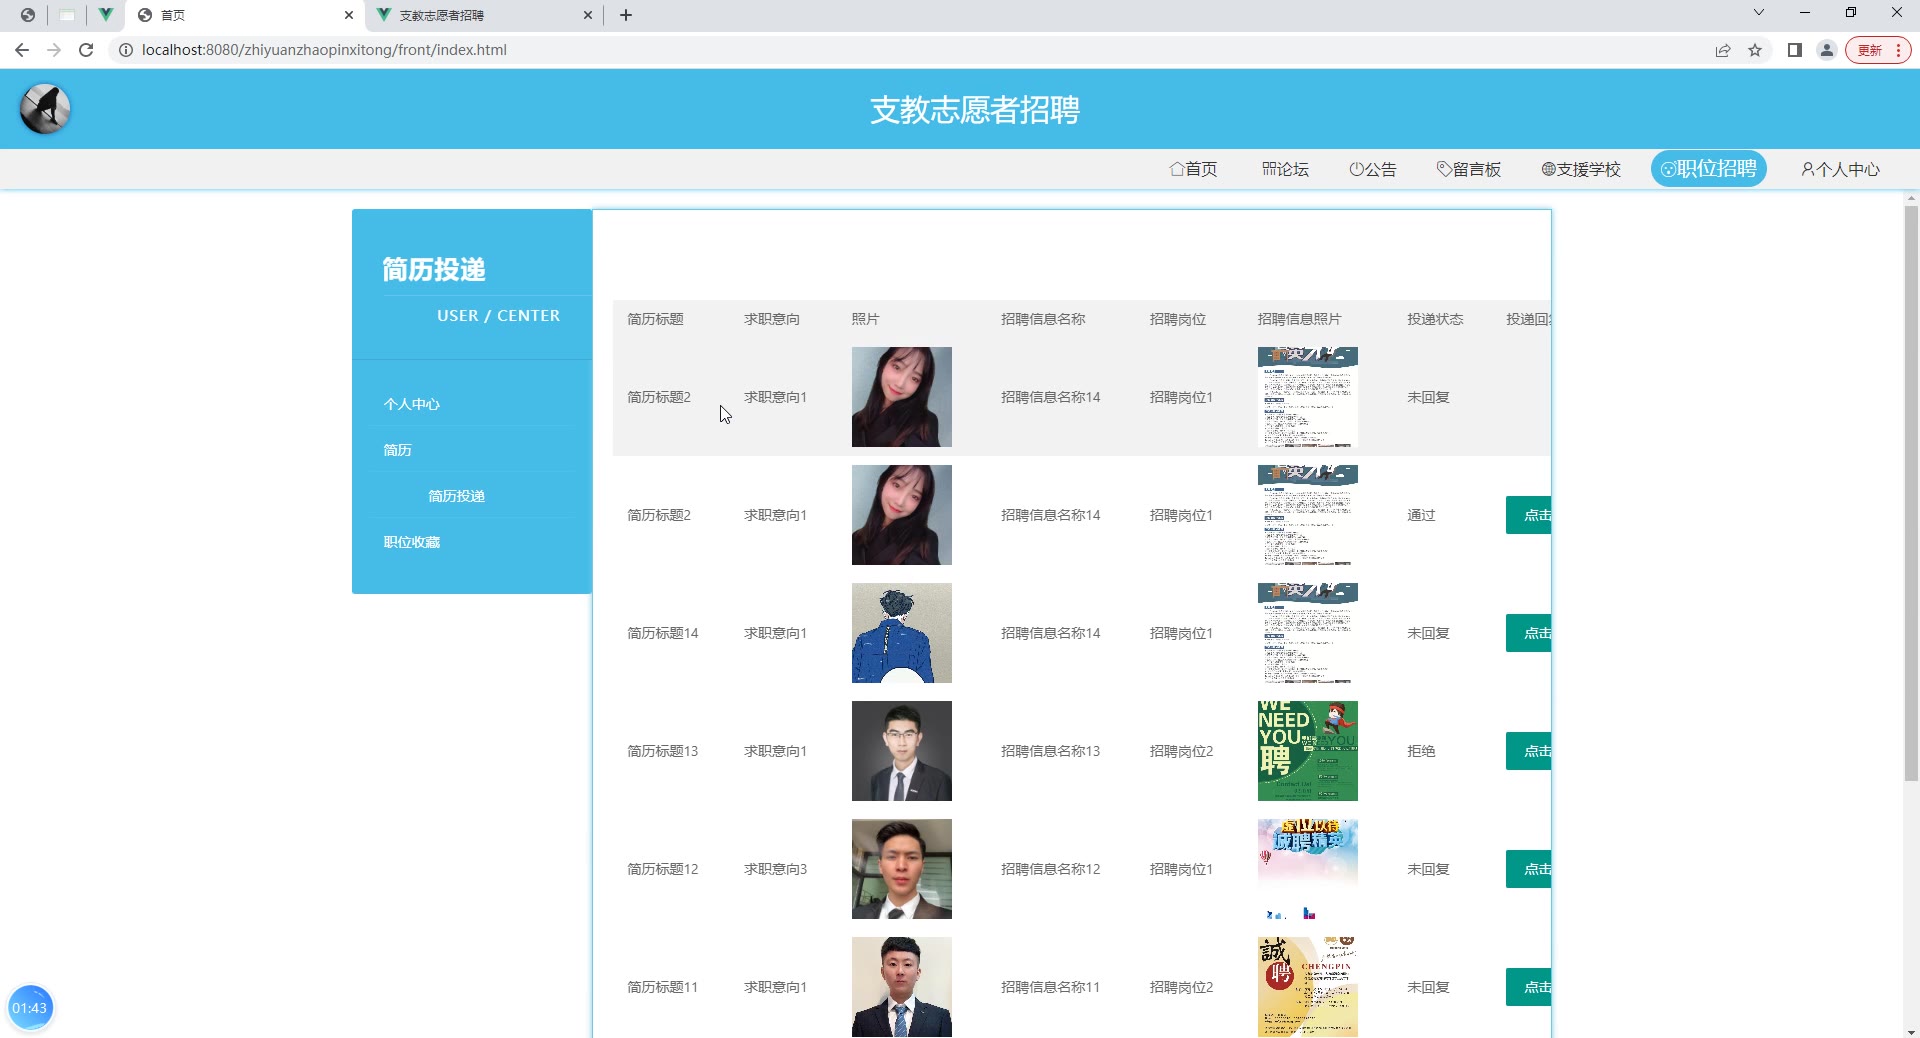Go back using the browser back arrow
Screen dimensions: 1920x1038
pos(22,50)
